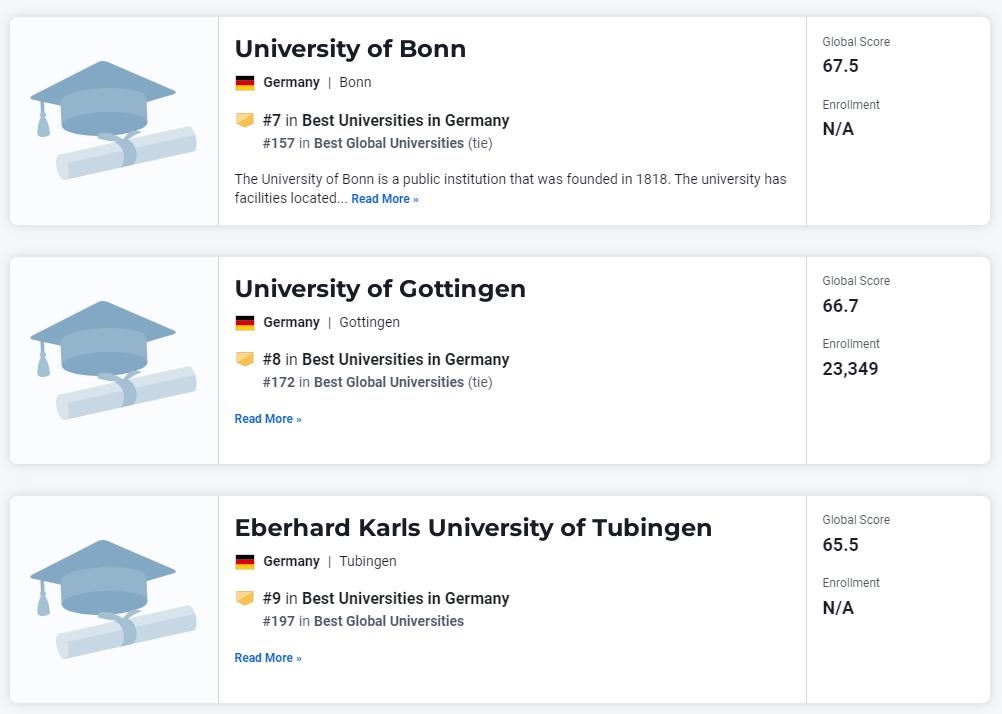1002x714 pixels.
Task: Click the German flag icon under University of Bonn
Action: [245, 82]
